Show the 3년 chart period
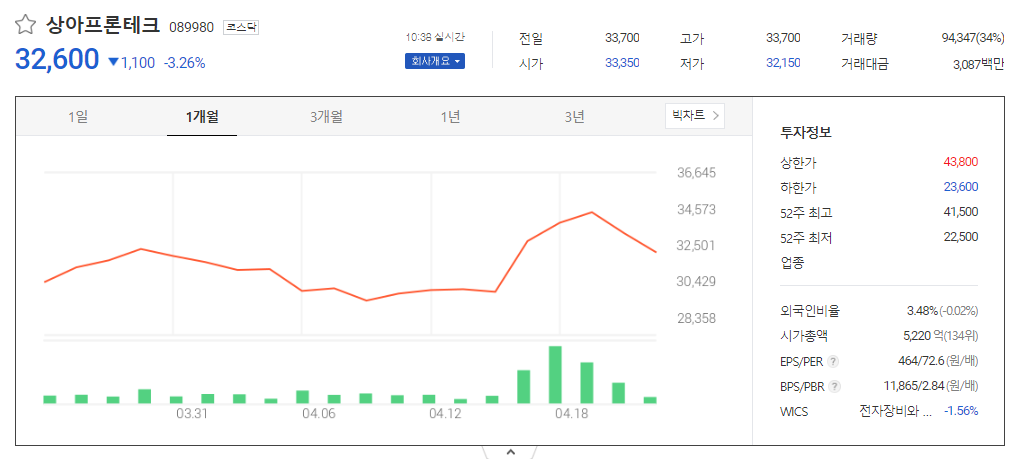This screenshot has height=459, width=1029. point(574,117)
